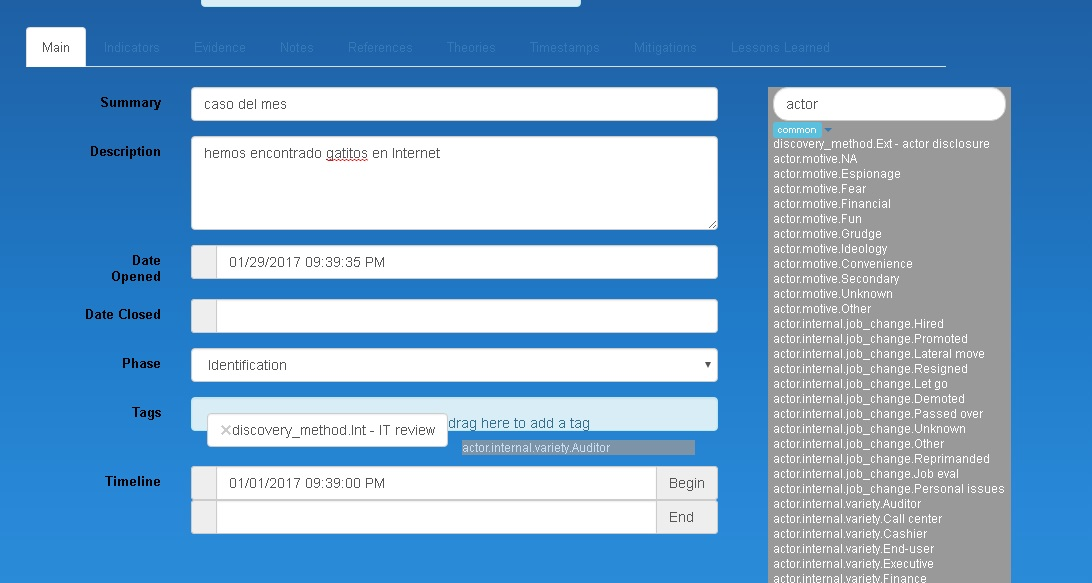Screen dimensions: 1092x583
Task: Switch to the Indicators tab
Action: point(131,47)
